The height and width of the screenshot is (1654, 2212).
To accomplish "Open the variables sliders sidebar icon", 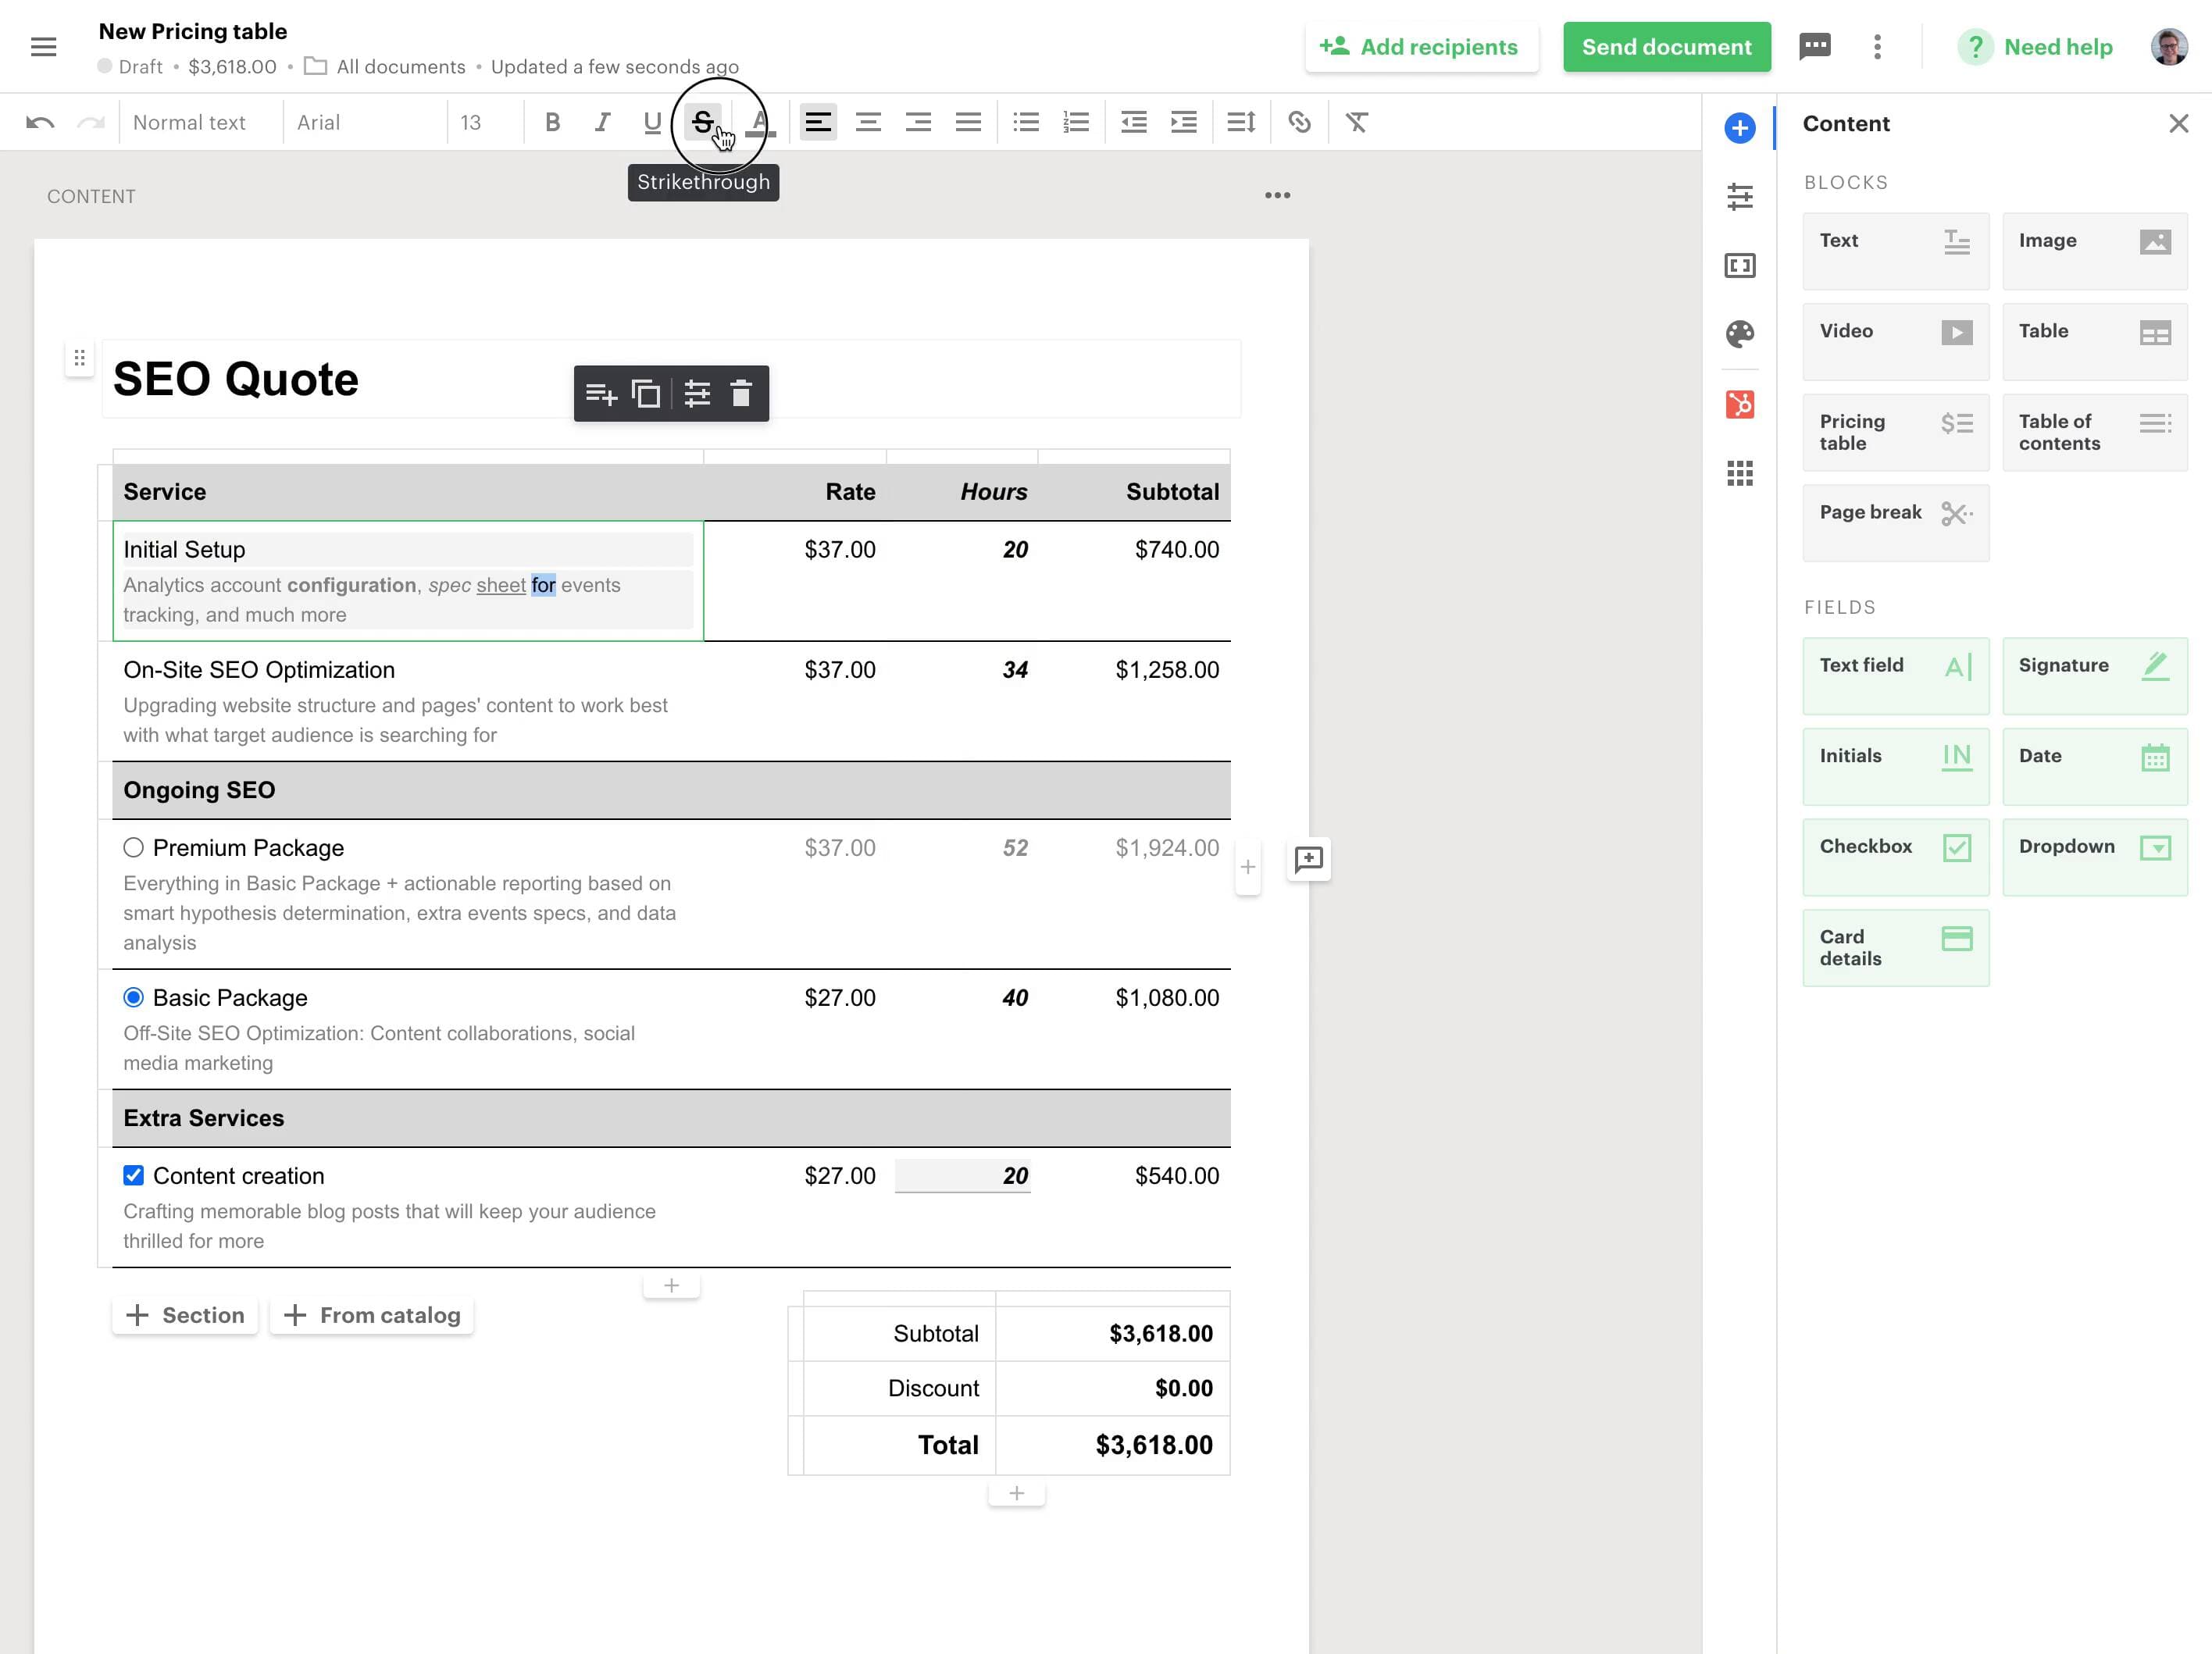I will tap(1739, 196).
